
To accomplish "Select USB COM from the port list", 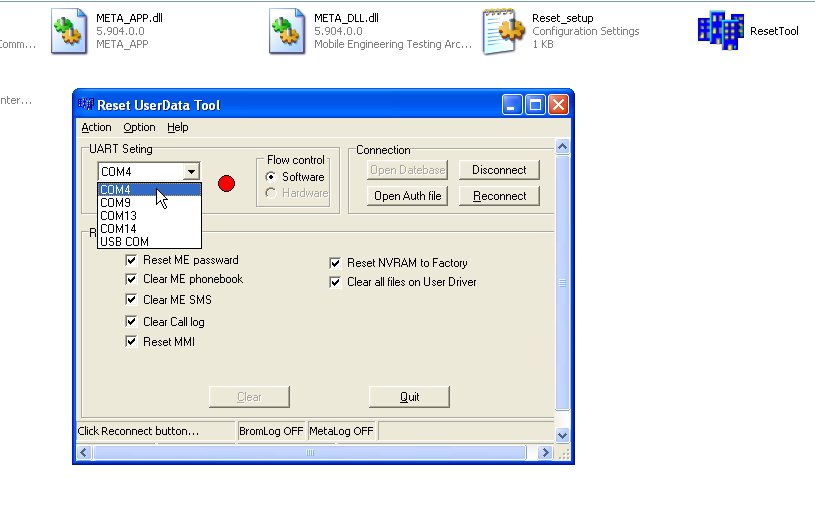I will (x=149, y=241).
